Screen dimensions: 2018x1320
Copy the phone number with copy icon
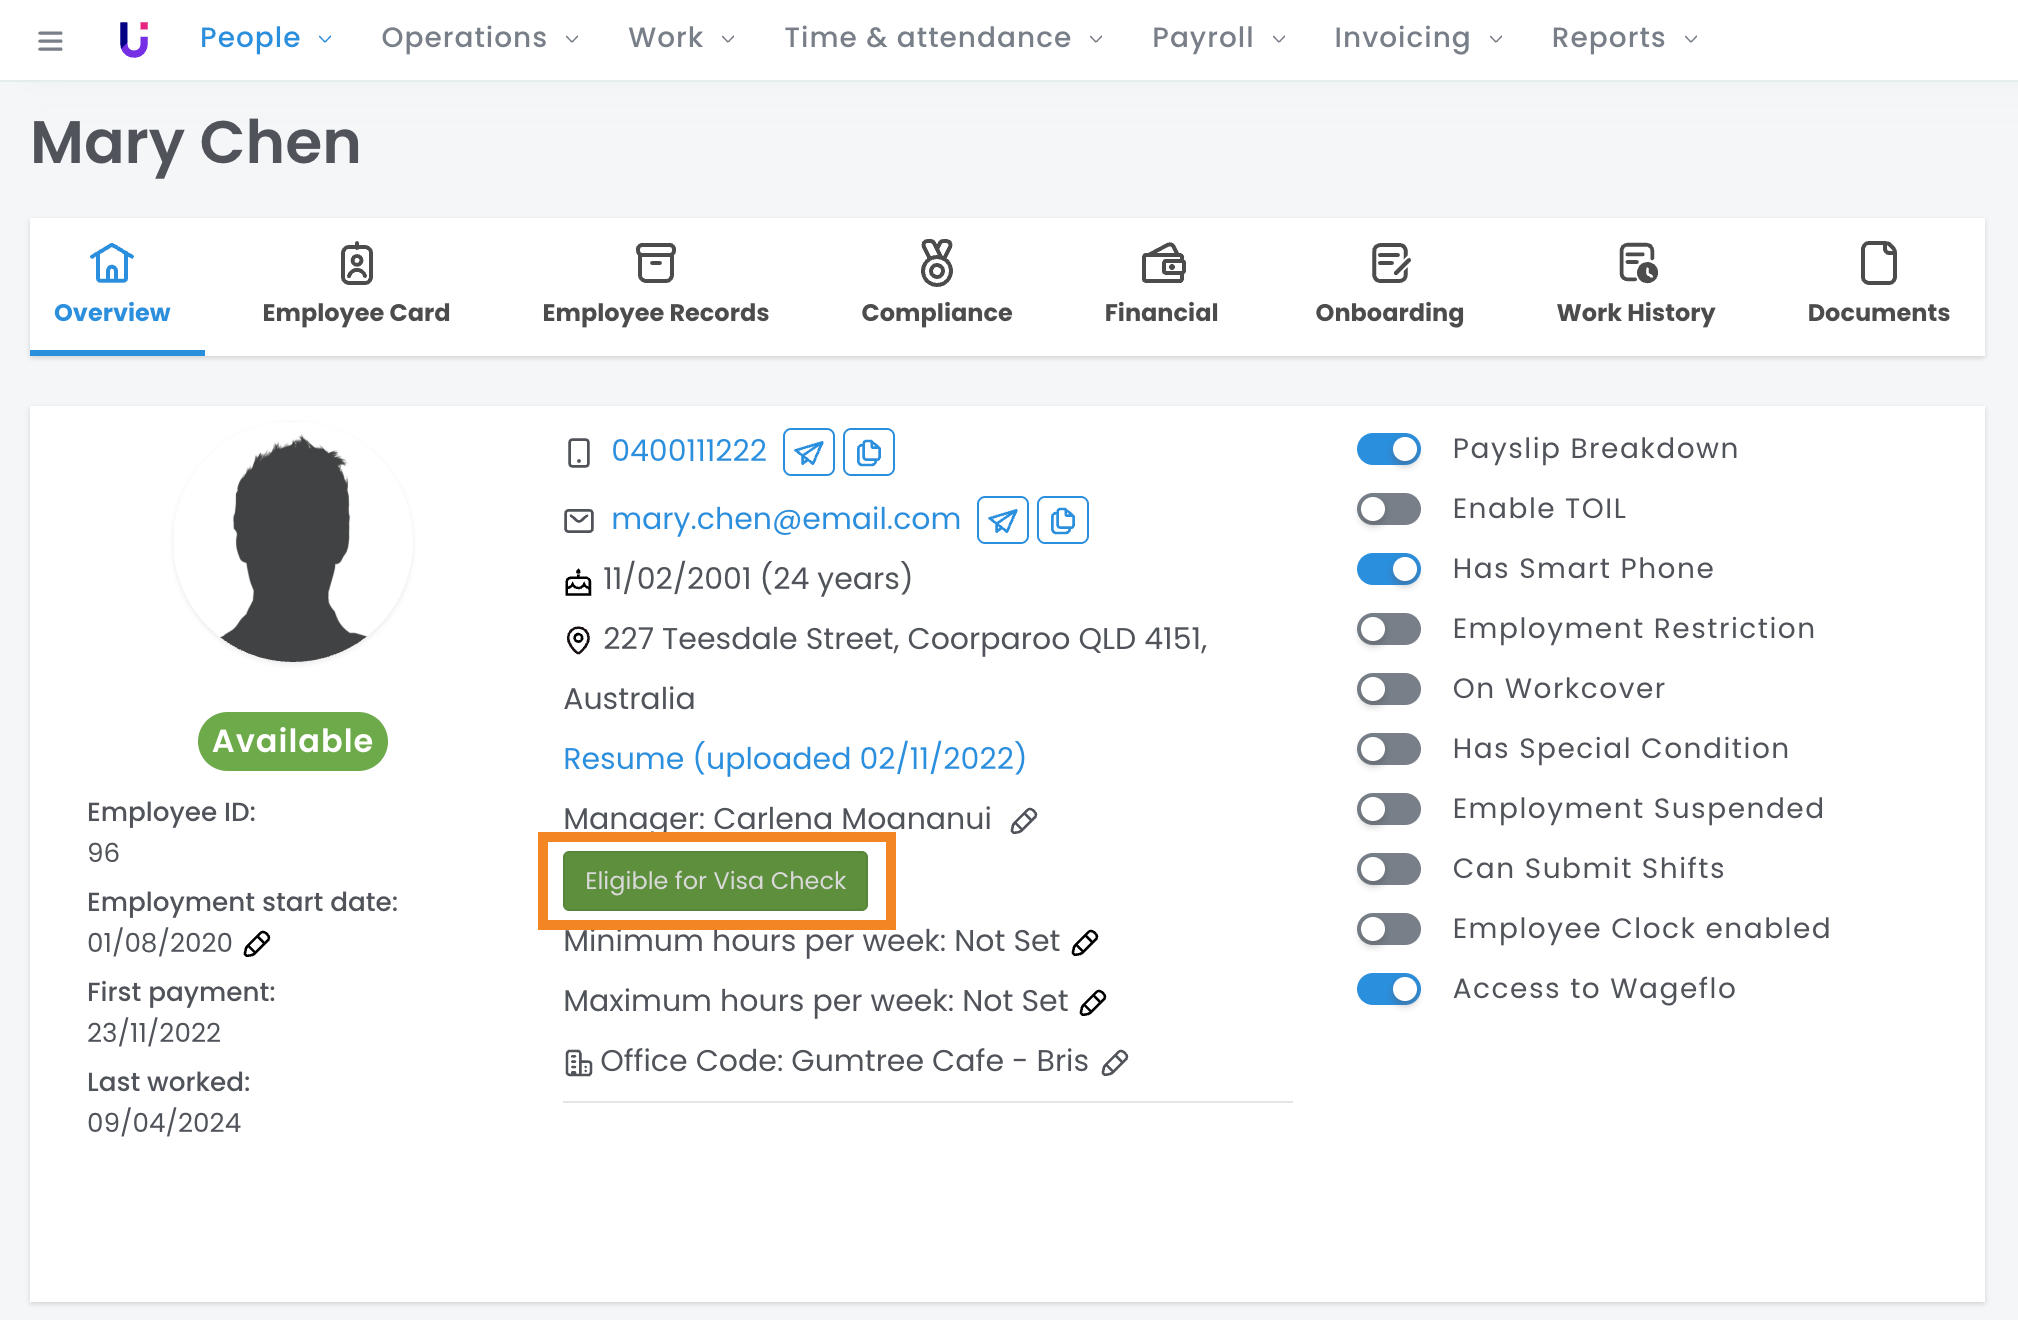[868, 452]
